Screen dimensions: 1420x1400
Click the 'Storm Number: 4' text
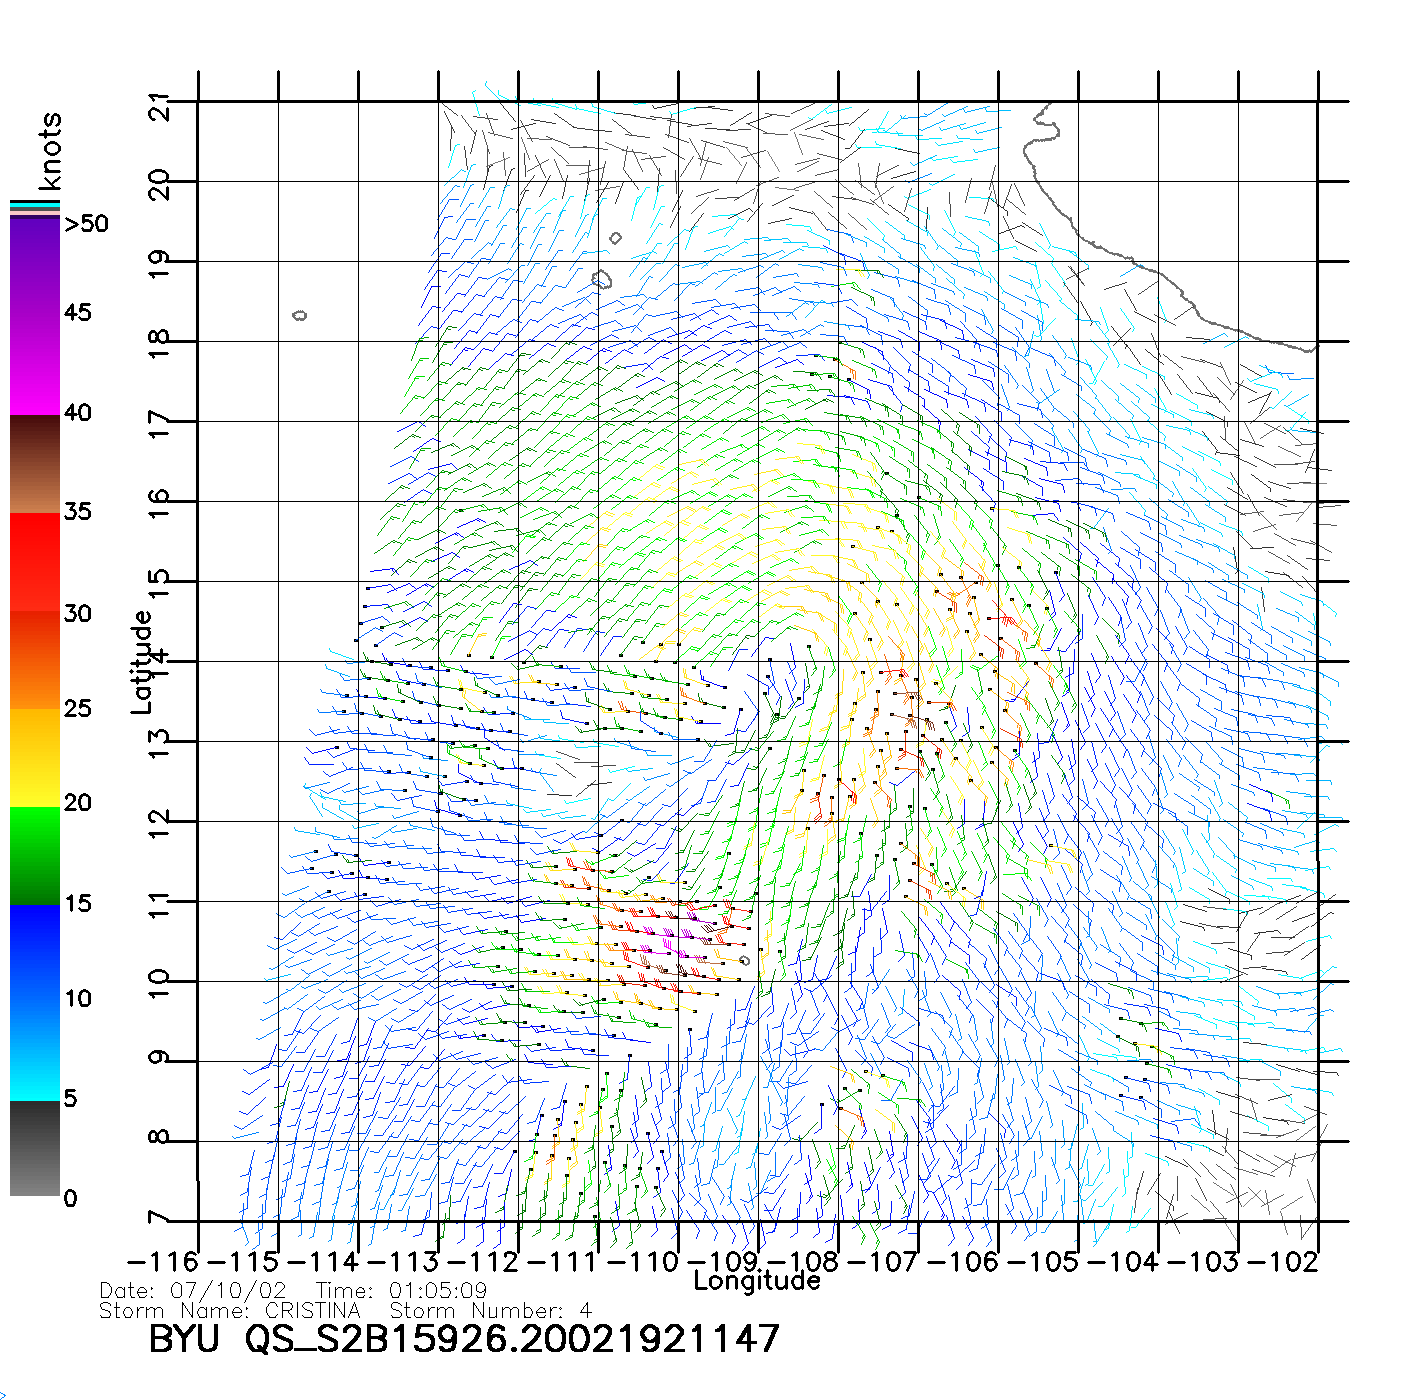click(x=490, y=1311)
